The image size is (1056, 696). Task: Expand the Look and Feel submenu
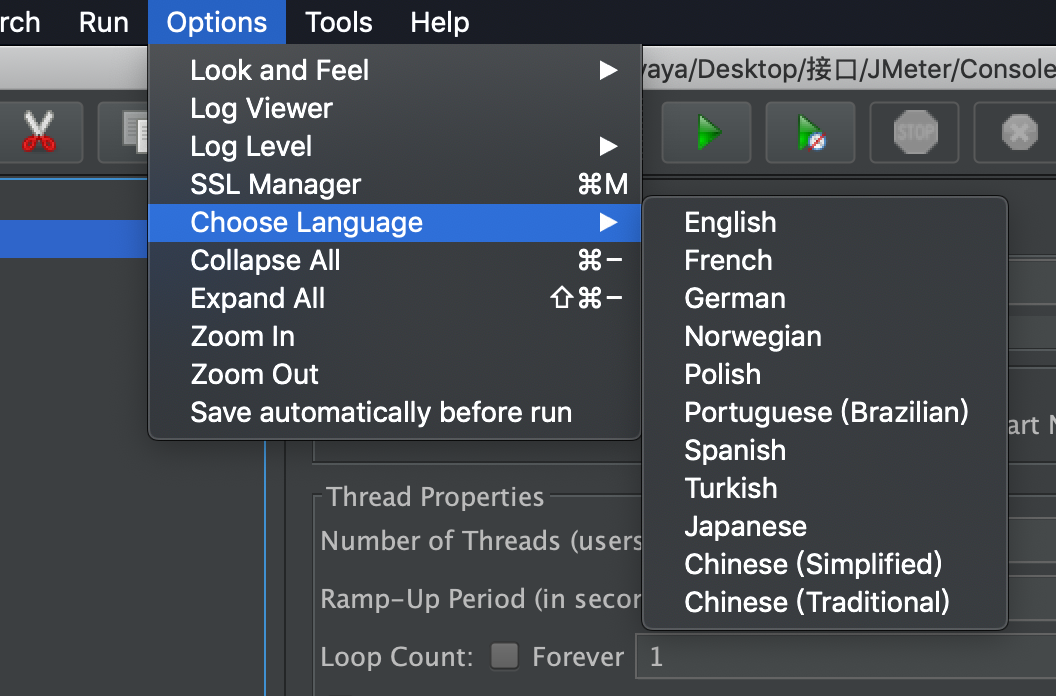(394, 70)
